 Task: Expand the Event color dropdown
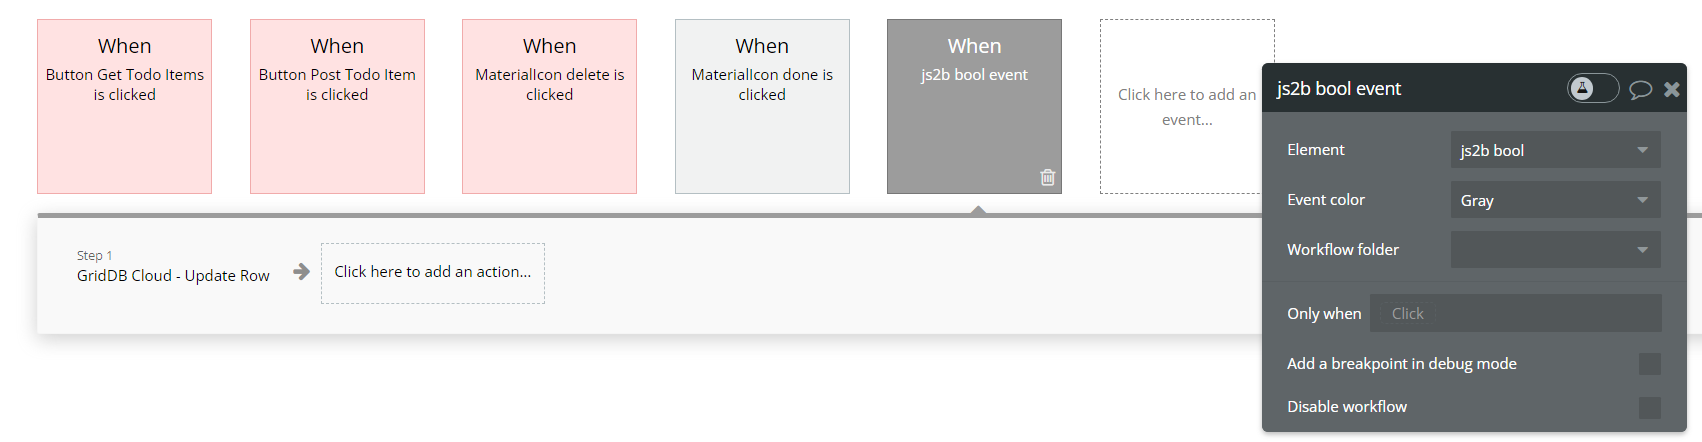pos(1554,200)
